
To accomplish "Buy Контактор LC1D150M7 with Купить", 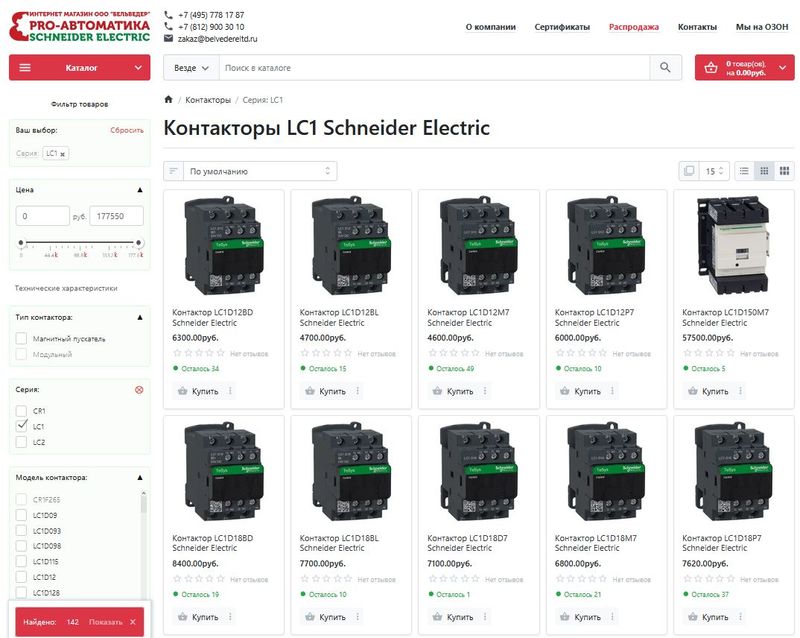I will click(x=709, y=391).
